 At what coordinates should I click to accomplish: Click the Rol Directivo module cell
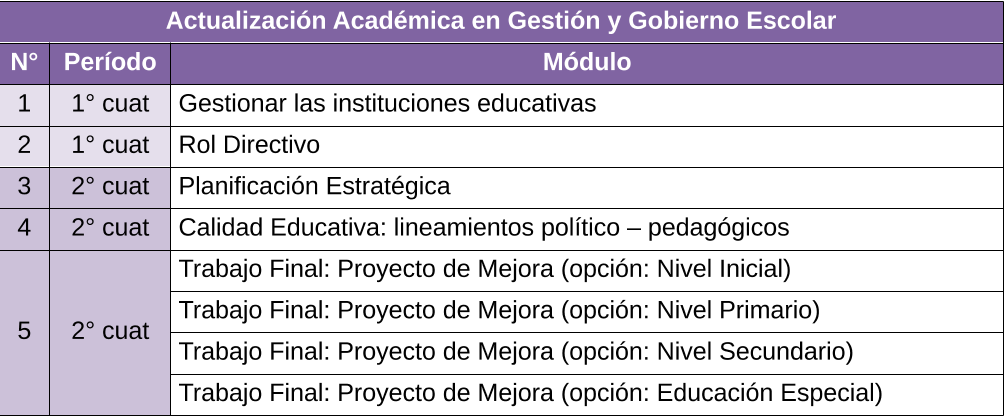click(587, 146)
